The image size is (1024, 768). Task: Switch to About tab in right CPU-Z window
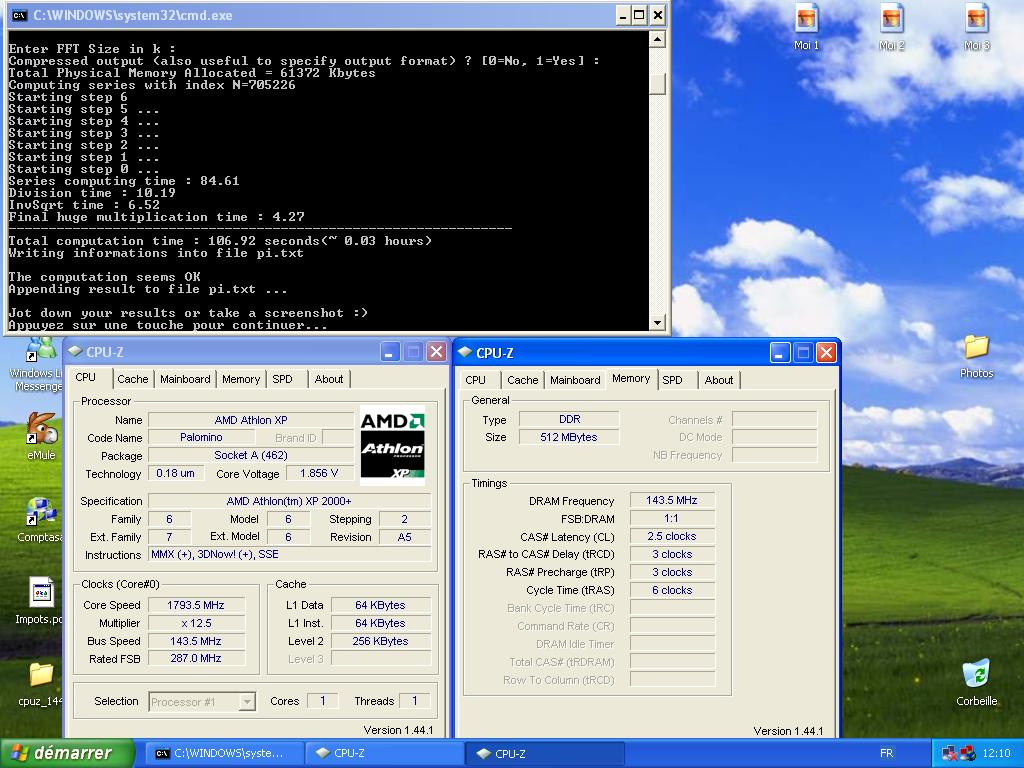click(x=718, y=380)
